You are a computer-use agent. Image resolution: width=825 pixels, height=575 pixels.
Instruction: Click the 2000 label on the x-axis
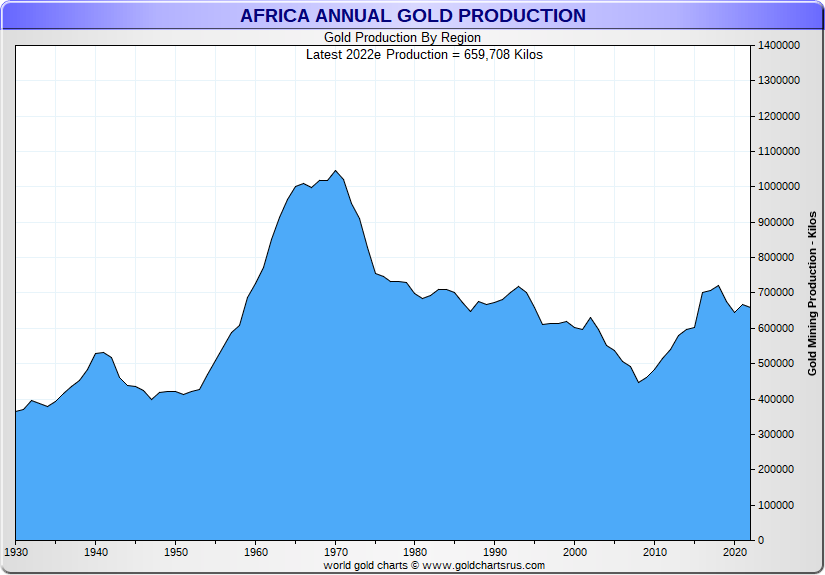(x=575, y=552)
